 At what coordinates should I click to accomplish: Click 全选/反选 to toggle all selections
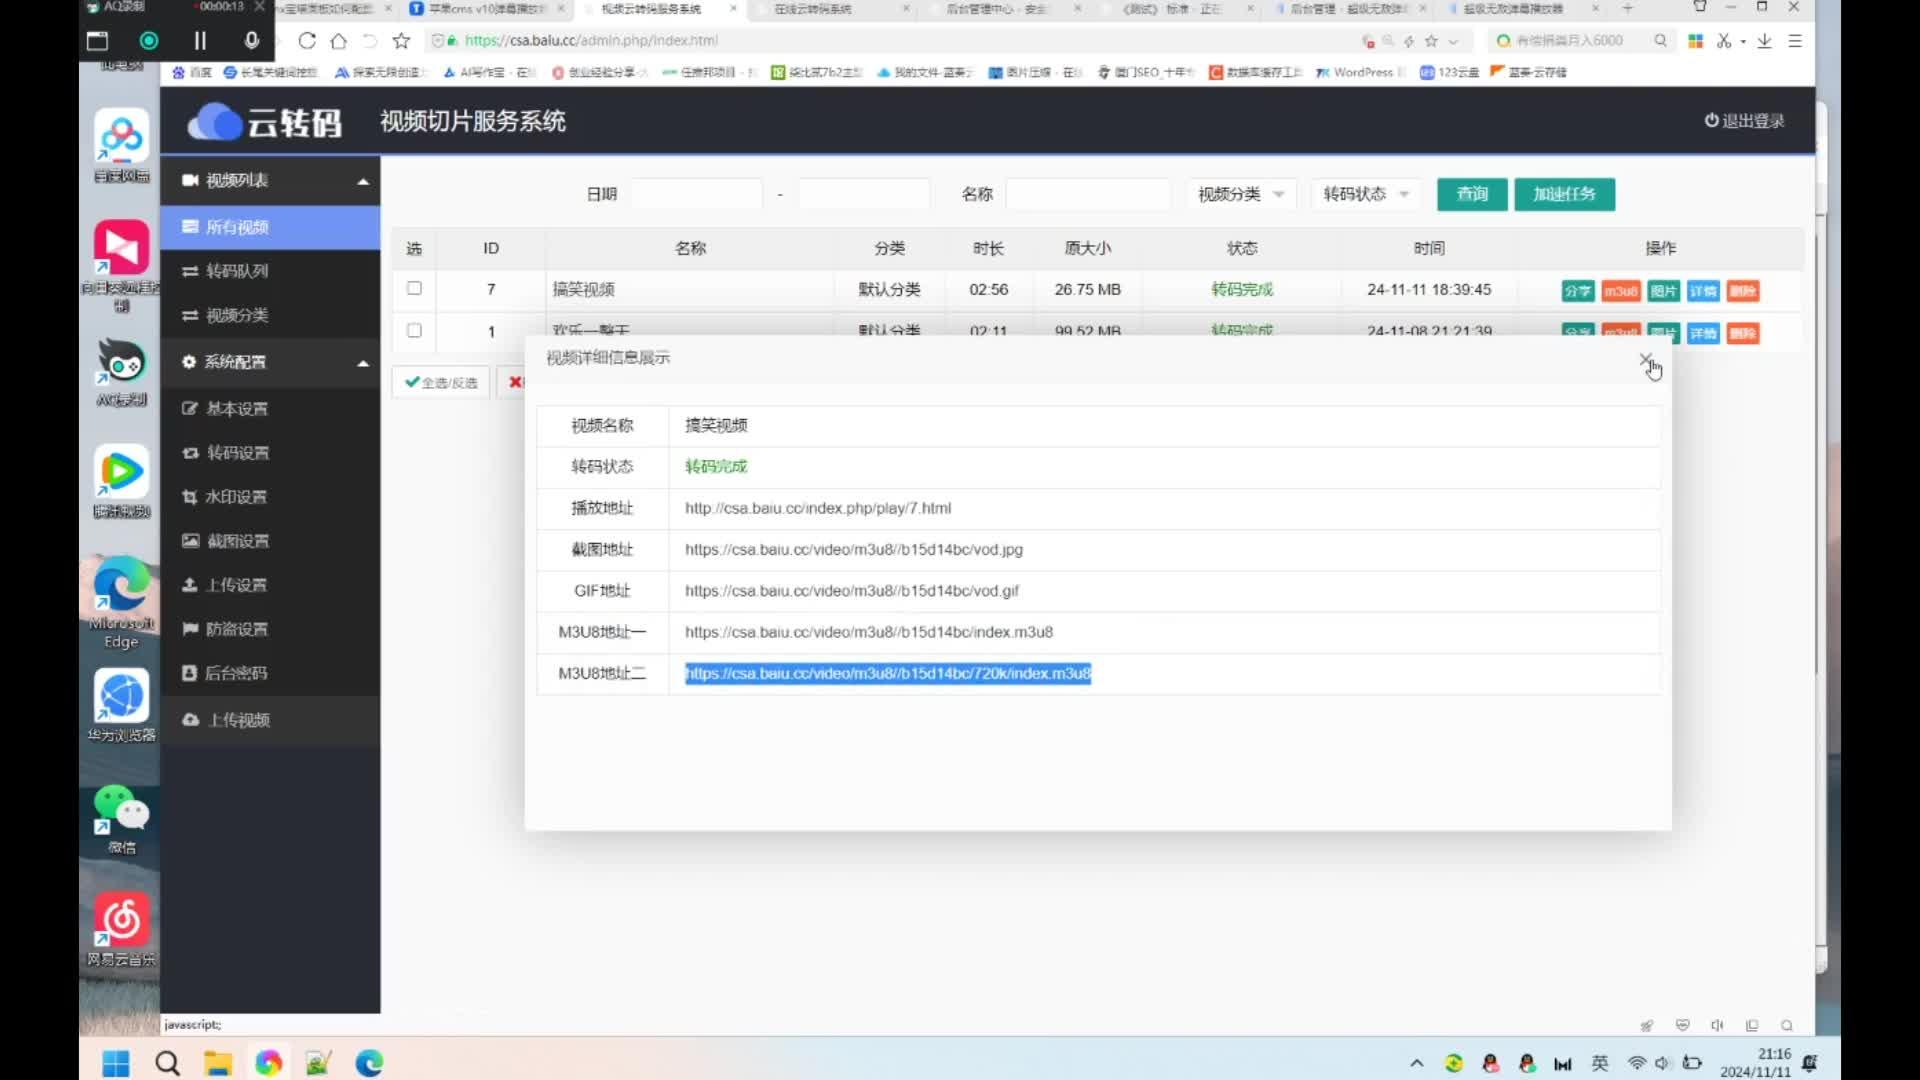[x=440, y=381]
